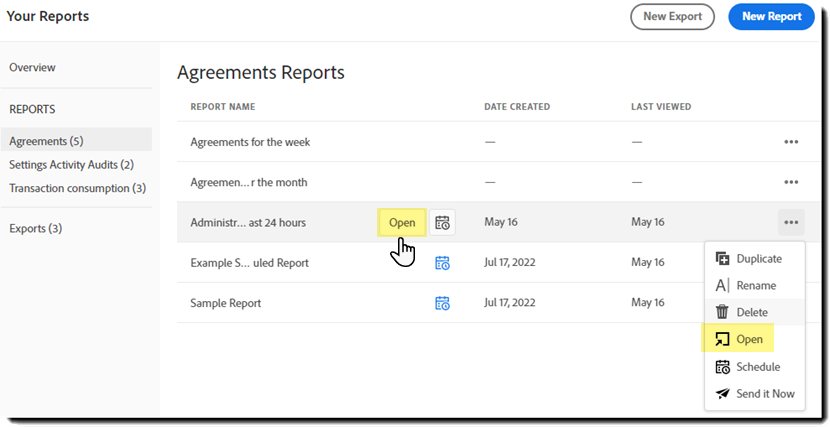This screenshot has width=830, height=427.
Task: Click schedule icon on Example Scheduled Report row
Action: click(442, 263)
